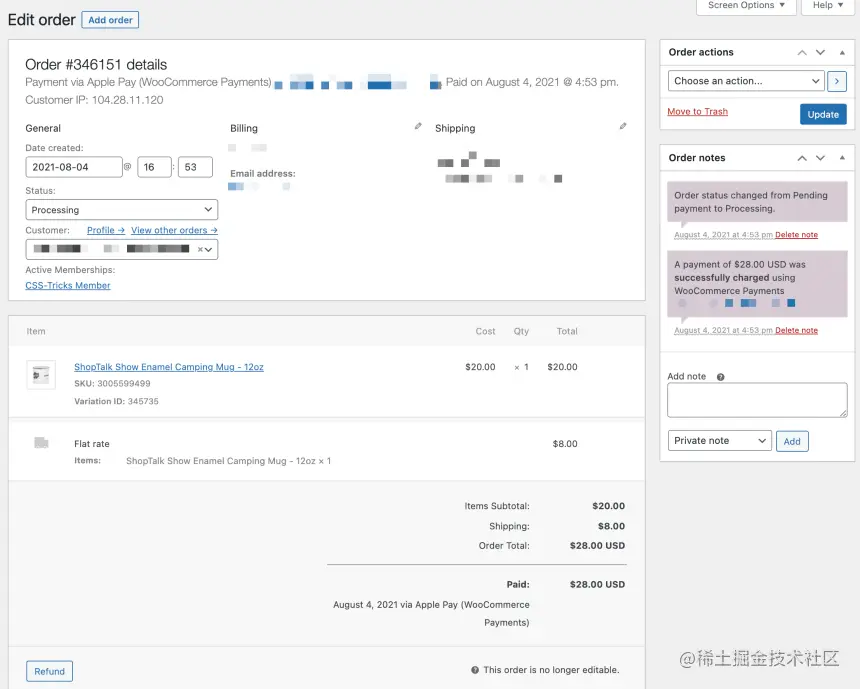Open the CSS-Tricks Member membership link
Image resolution: width=860 pixels, height=689 pixels.
point(68,285)
